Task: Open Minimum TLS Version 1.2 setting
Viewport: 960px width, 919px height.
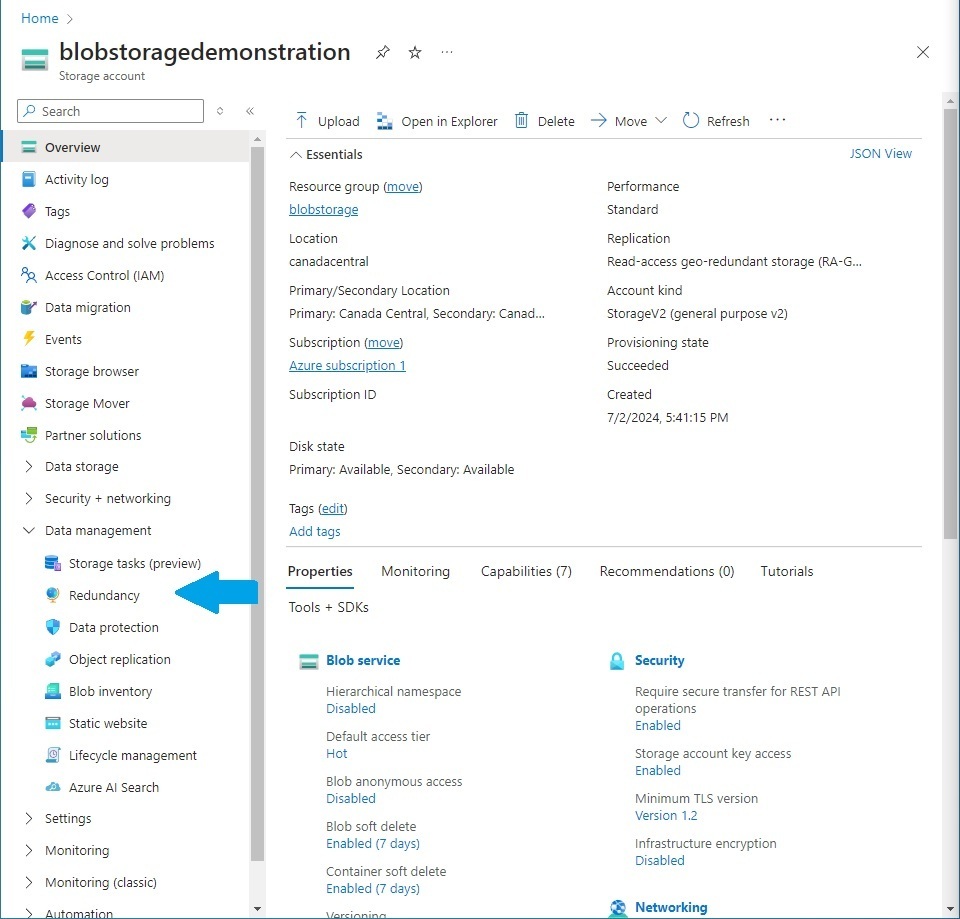Action: [x=666, y=816]
